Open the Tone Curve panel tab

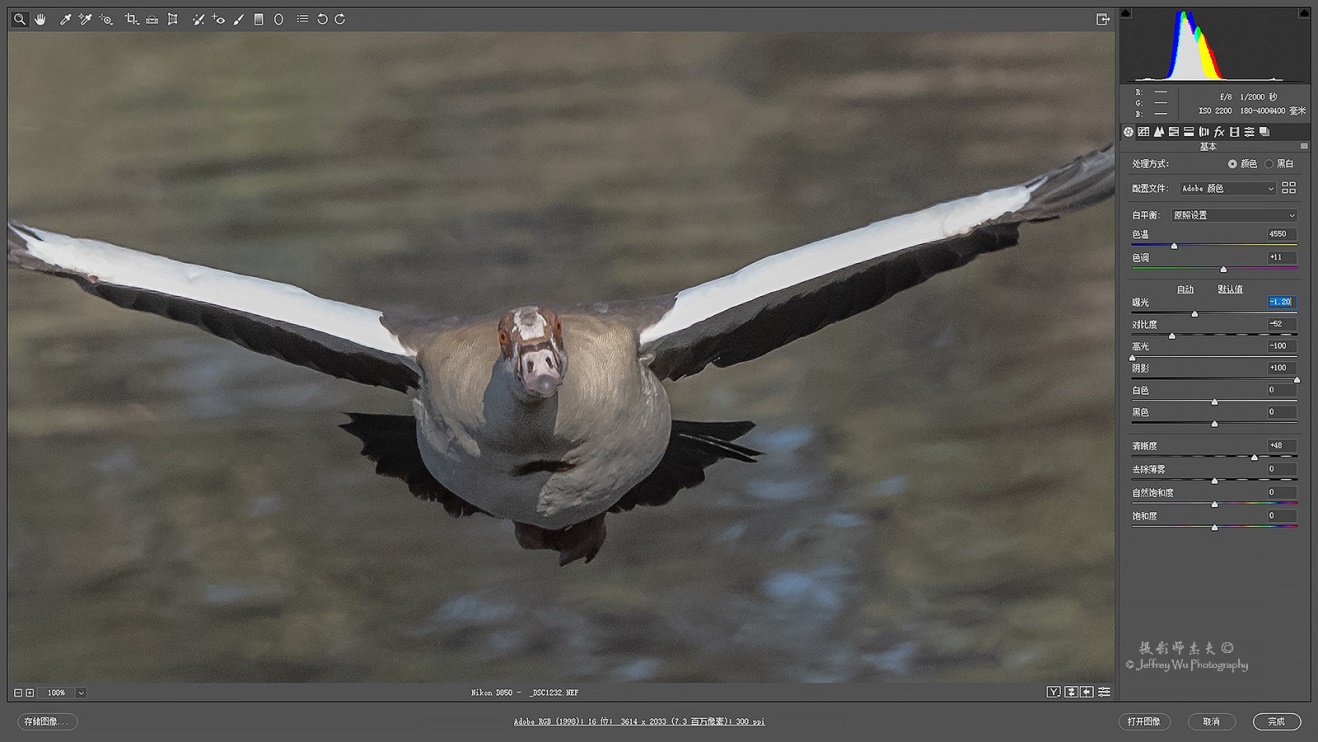point(1145,131)
